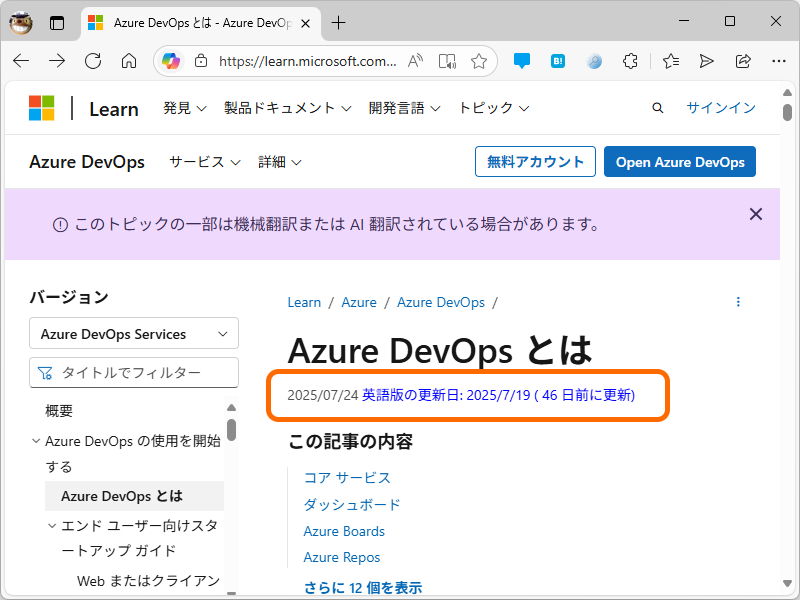The image size is (800, 600).
Task: Open the page options three-dot menu near breadcrumbs
Action: click(738, 301)
